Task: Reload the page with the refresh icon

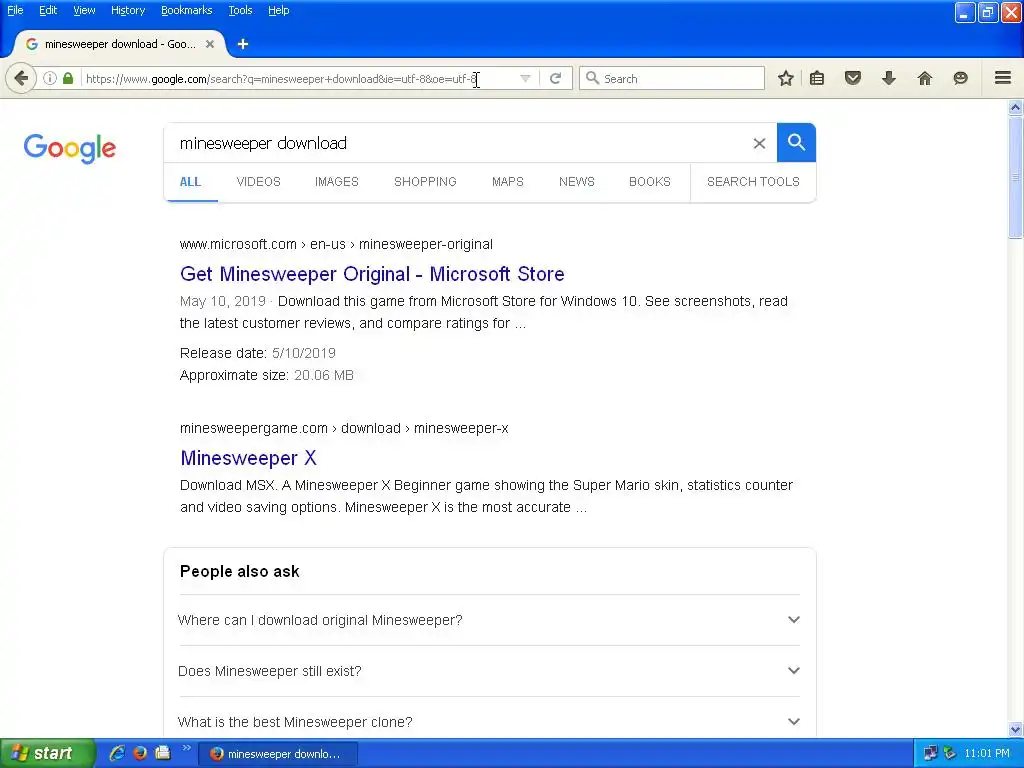Action: [x=555, y=78]
